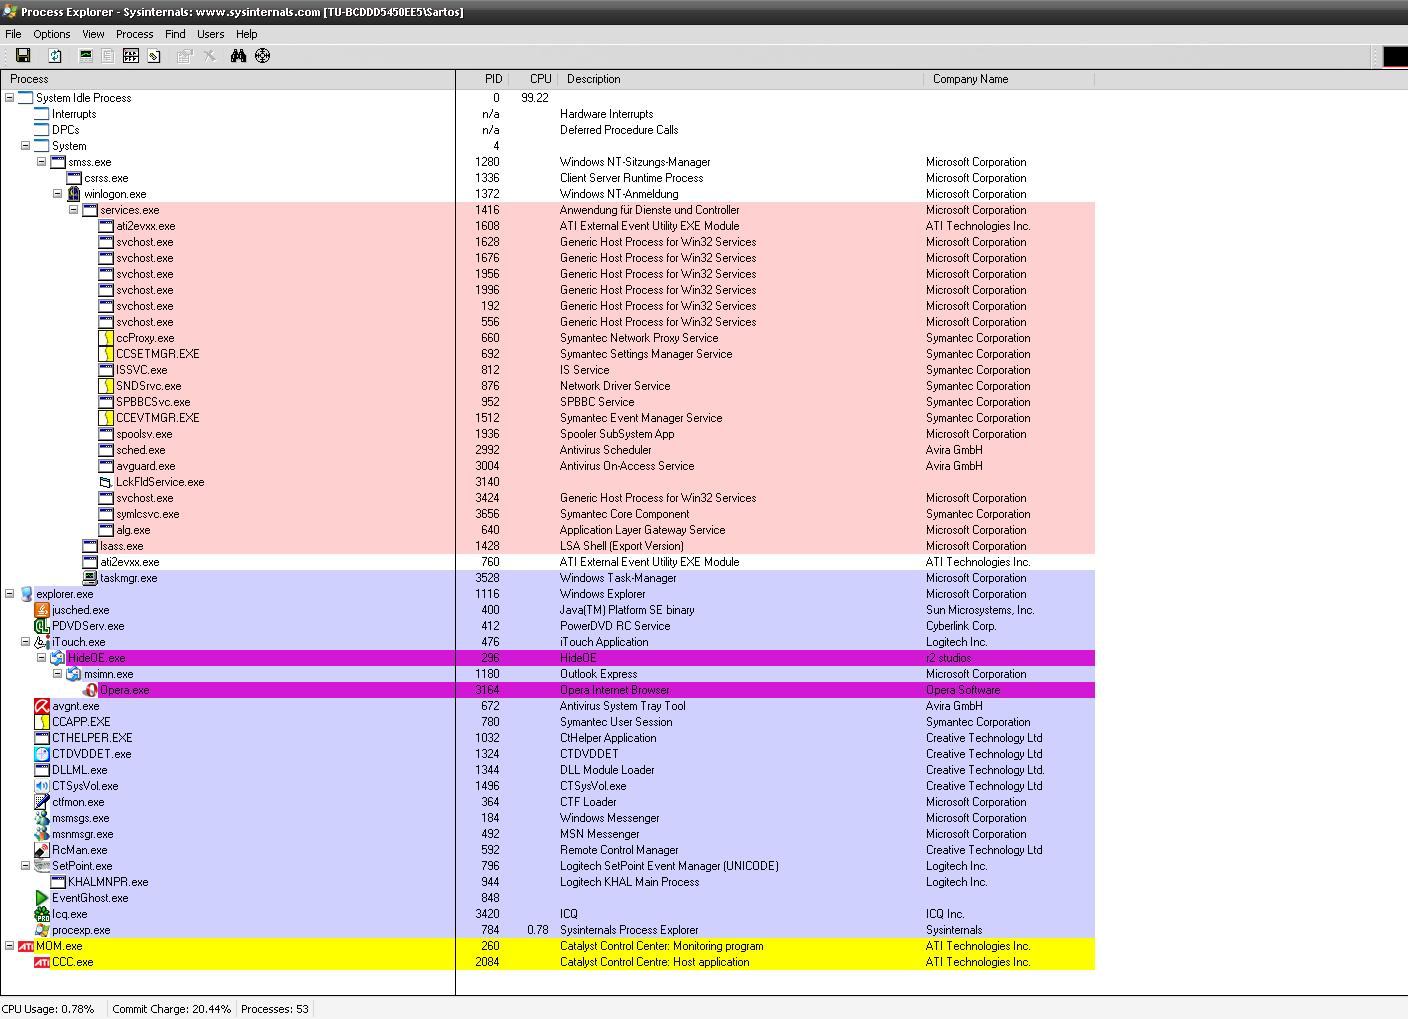The width and height of the screenshot is (1408, 1019).
Task: Click the msmsgs.exe Windows Messenger icon
Action: pyautogui.click(x=42, y=818)
